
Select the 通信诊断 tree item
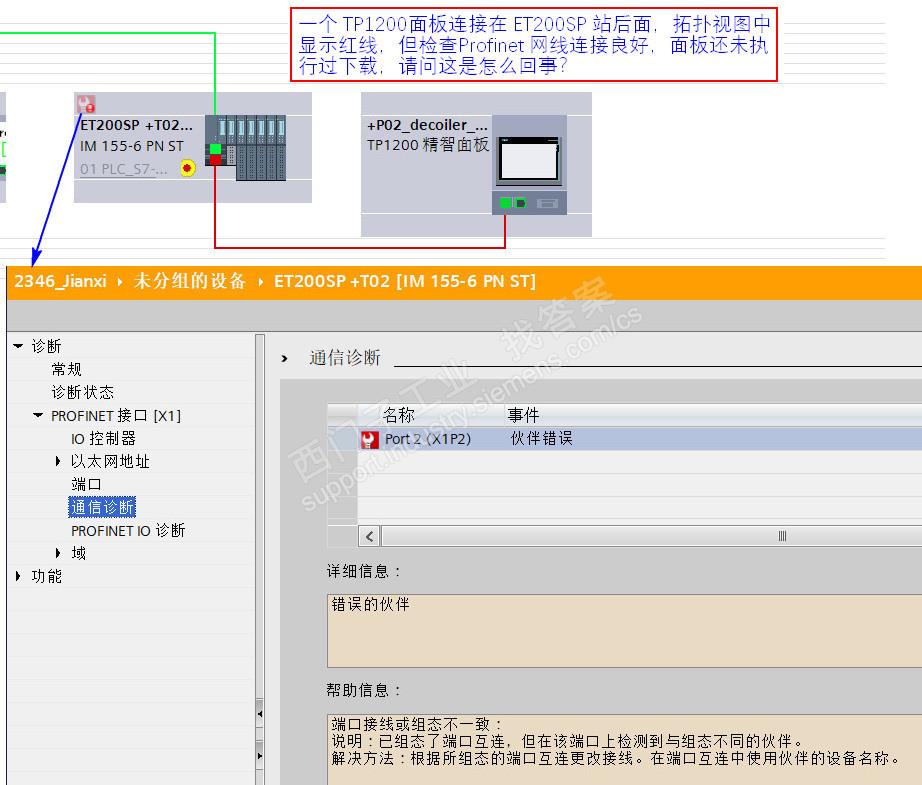pos(102,507)
